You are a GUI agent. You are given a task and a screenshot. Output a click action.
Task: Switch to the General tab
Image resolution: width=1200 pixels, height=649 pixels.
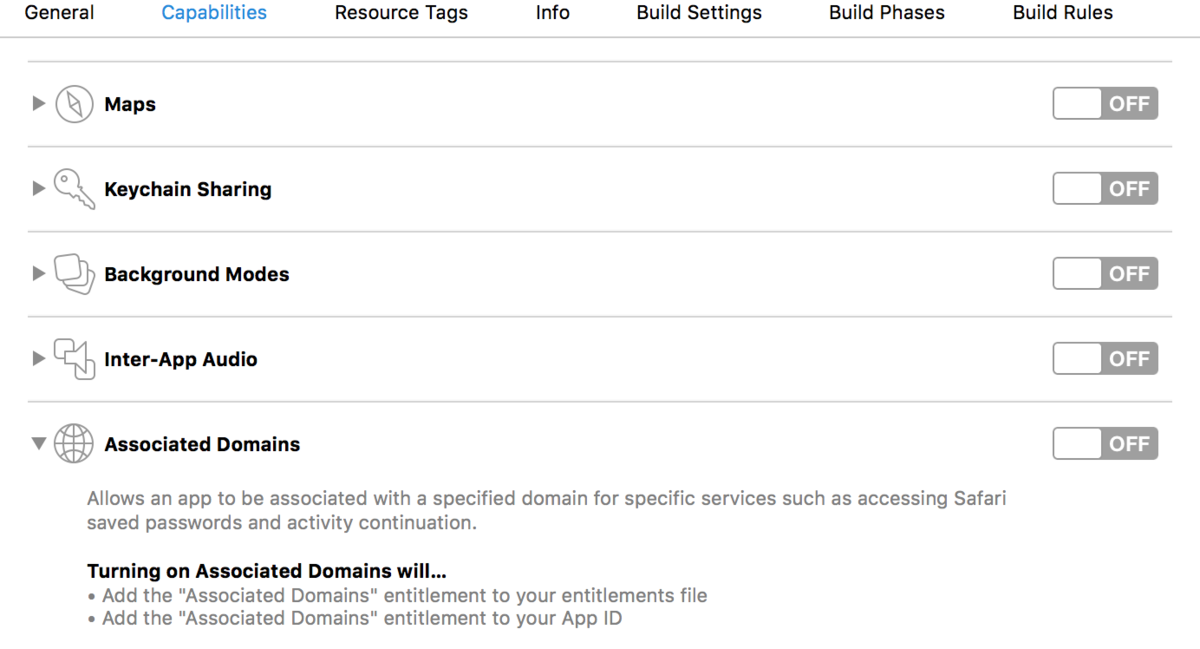59,13
